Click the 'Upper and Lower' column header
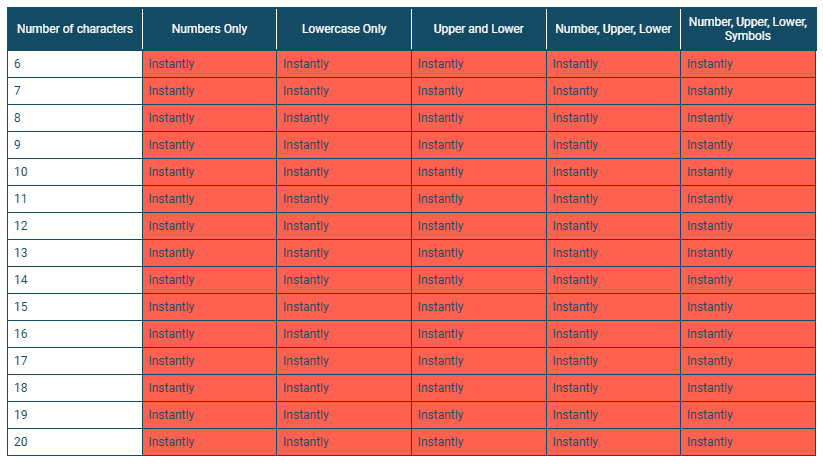Viewport: 823px width, 470px height. tap(478, 29)
